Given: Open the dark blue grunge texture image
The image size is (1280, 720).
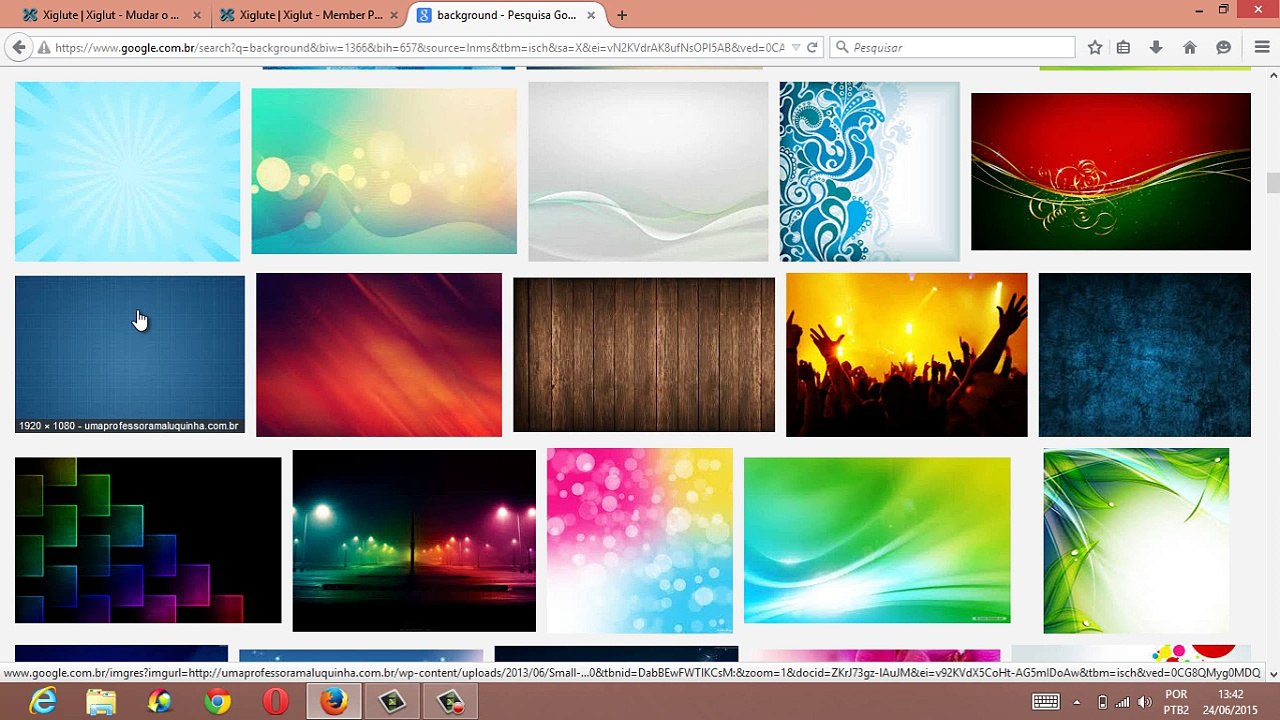Looking at the screenshot, I should tap(1145, 355).
